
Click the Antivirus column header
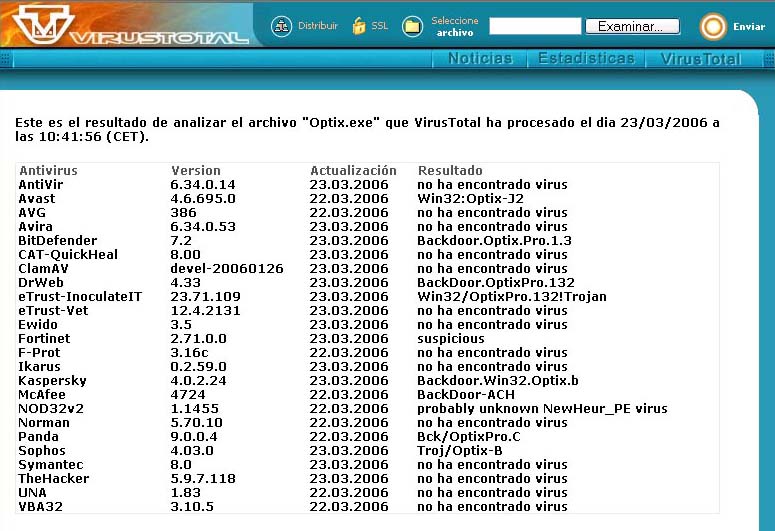pos(48,171)
